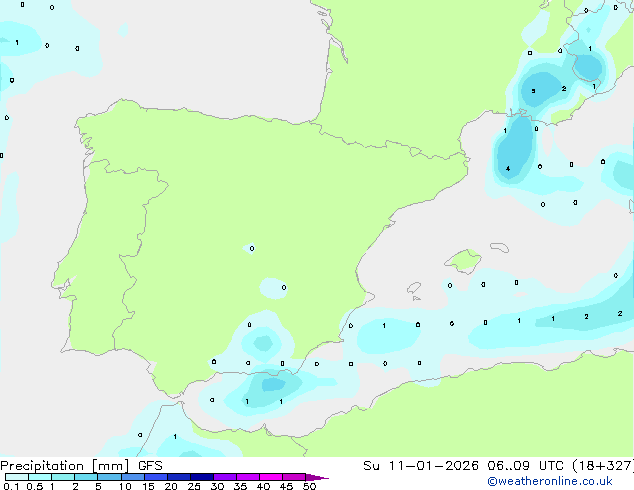The image size is (634, 490).
Task: Click the 30 to 35 mm legend swatch
Action: [x=225, y=477]
